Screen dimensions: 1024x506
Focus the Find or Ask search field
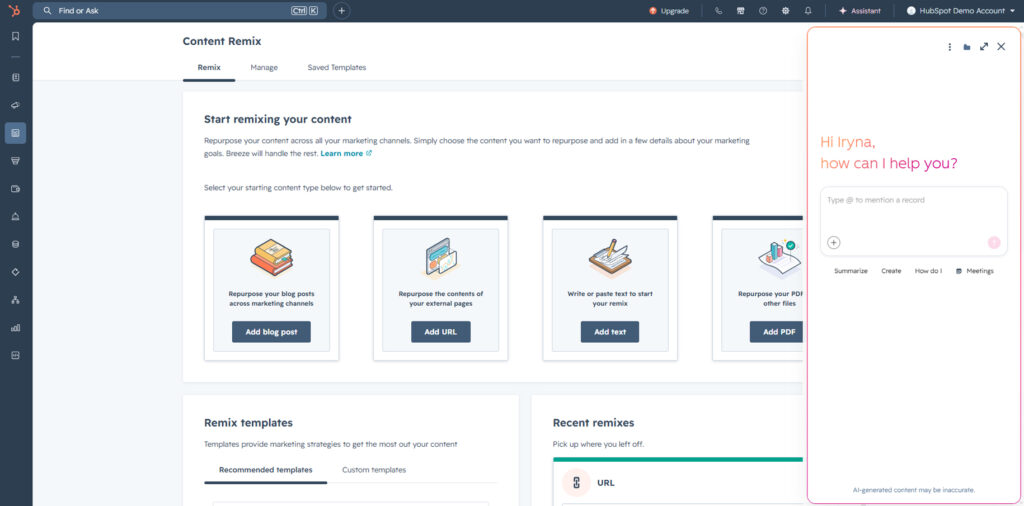point(180,10)
